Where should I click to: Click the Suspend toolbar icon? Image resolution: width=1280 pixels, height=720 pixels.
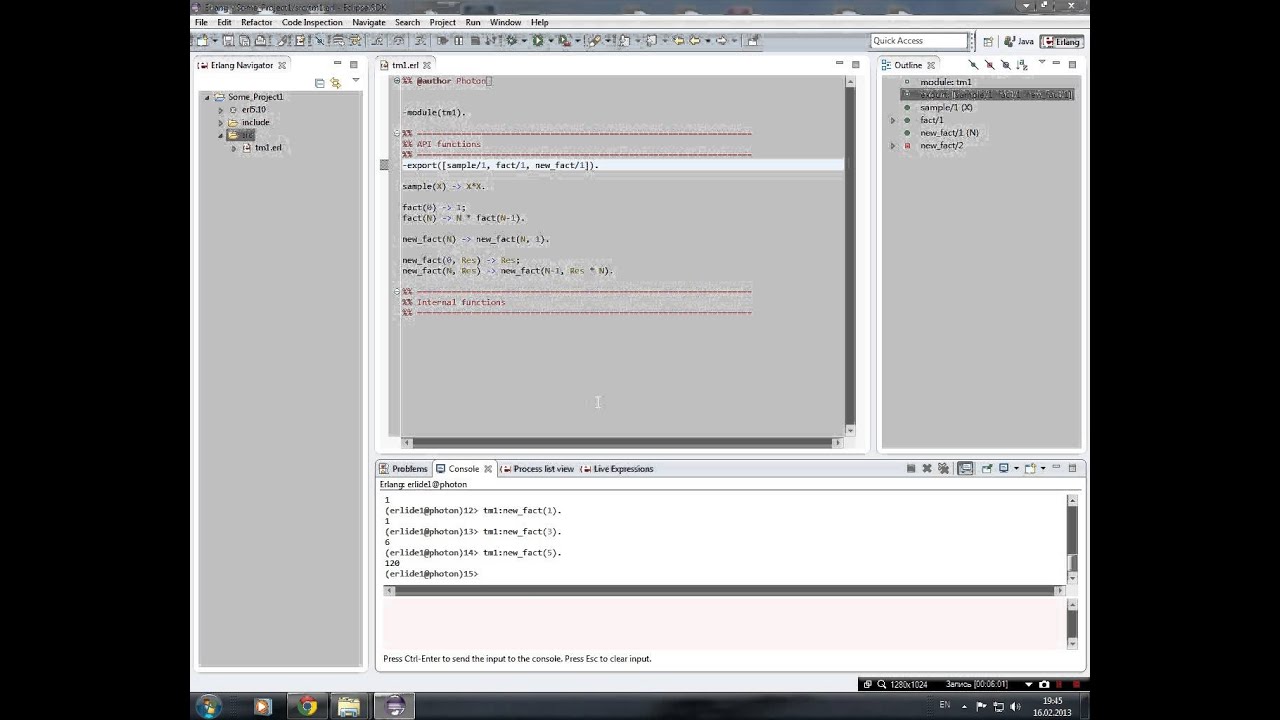[x=458, y=41]
